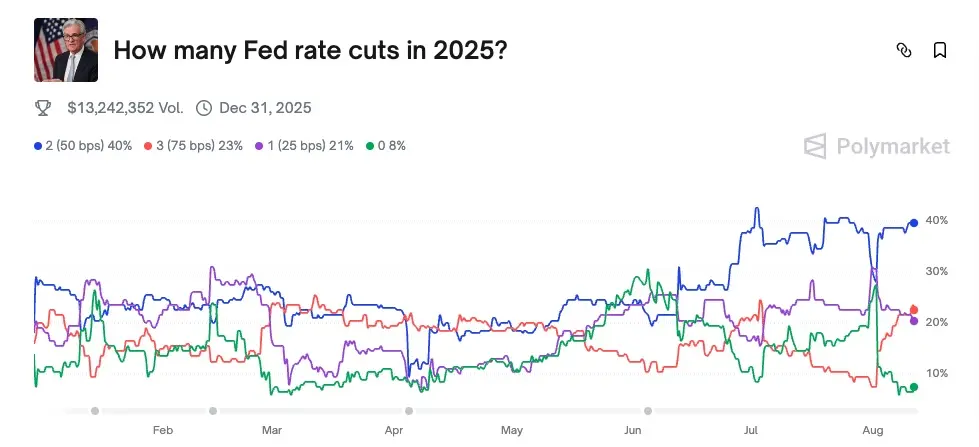This screenshot has height=447, width=979.
Task: Click the red endpoint dot on chart
Action: (x=914, y=310)
